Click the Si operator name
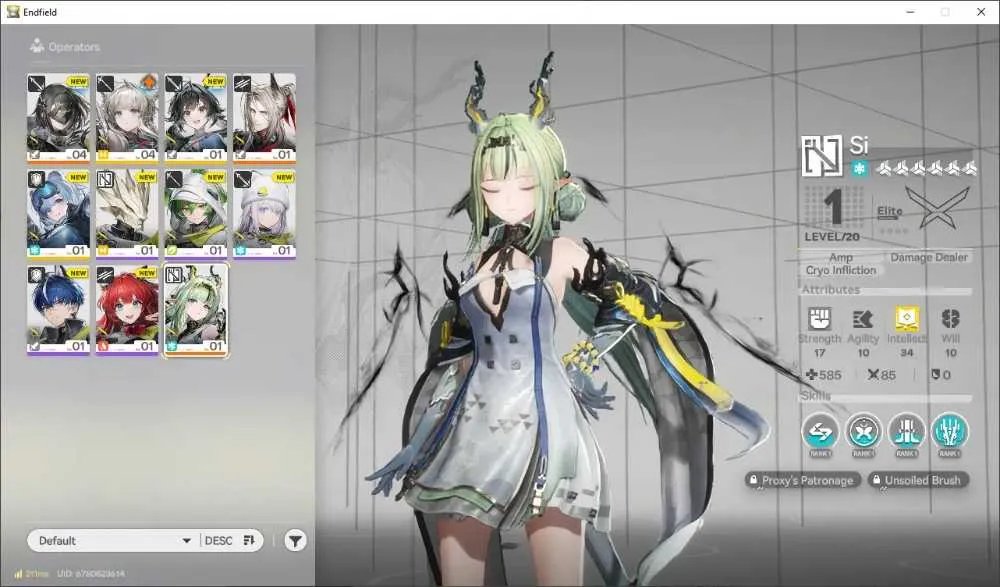 (x=859, y=145)
